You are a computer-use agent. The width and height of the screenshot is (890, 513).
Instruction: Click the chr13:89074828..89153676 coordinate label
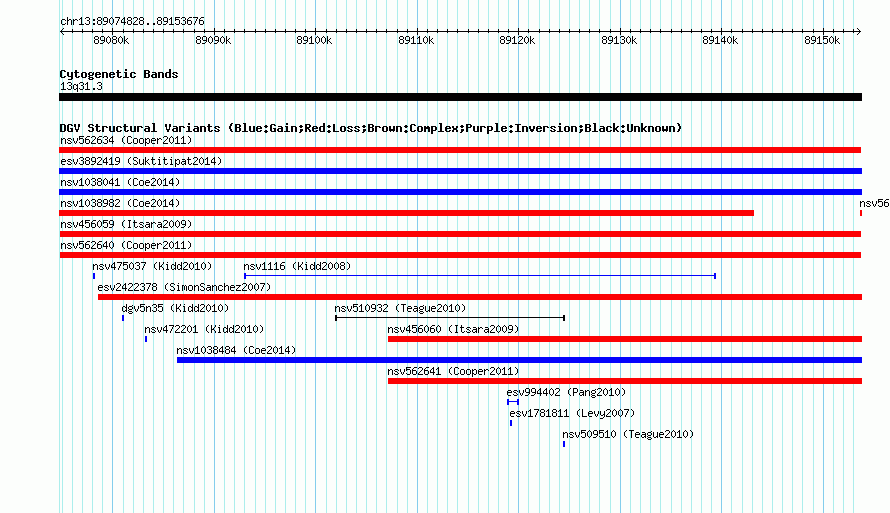[x=132, y=21]
